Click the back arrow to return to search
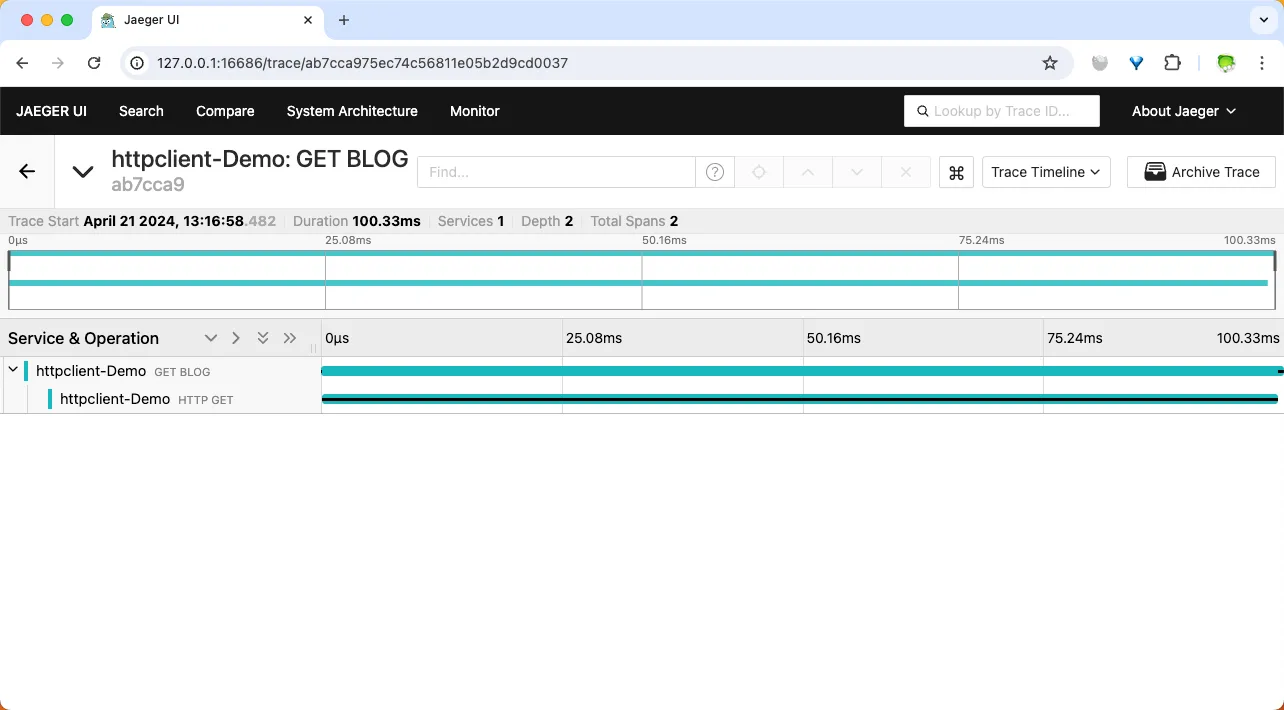 coord(26,171)
